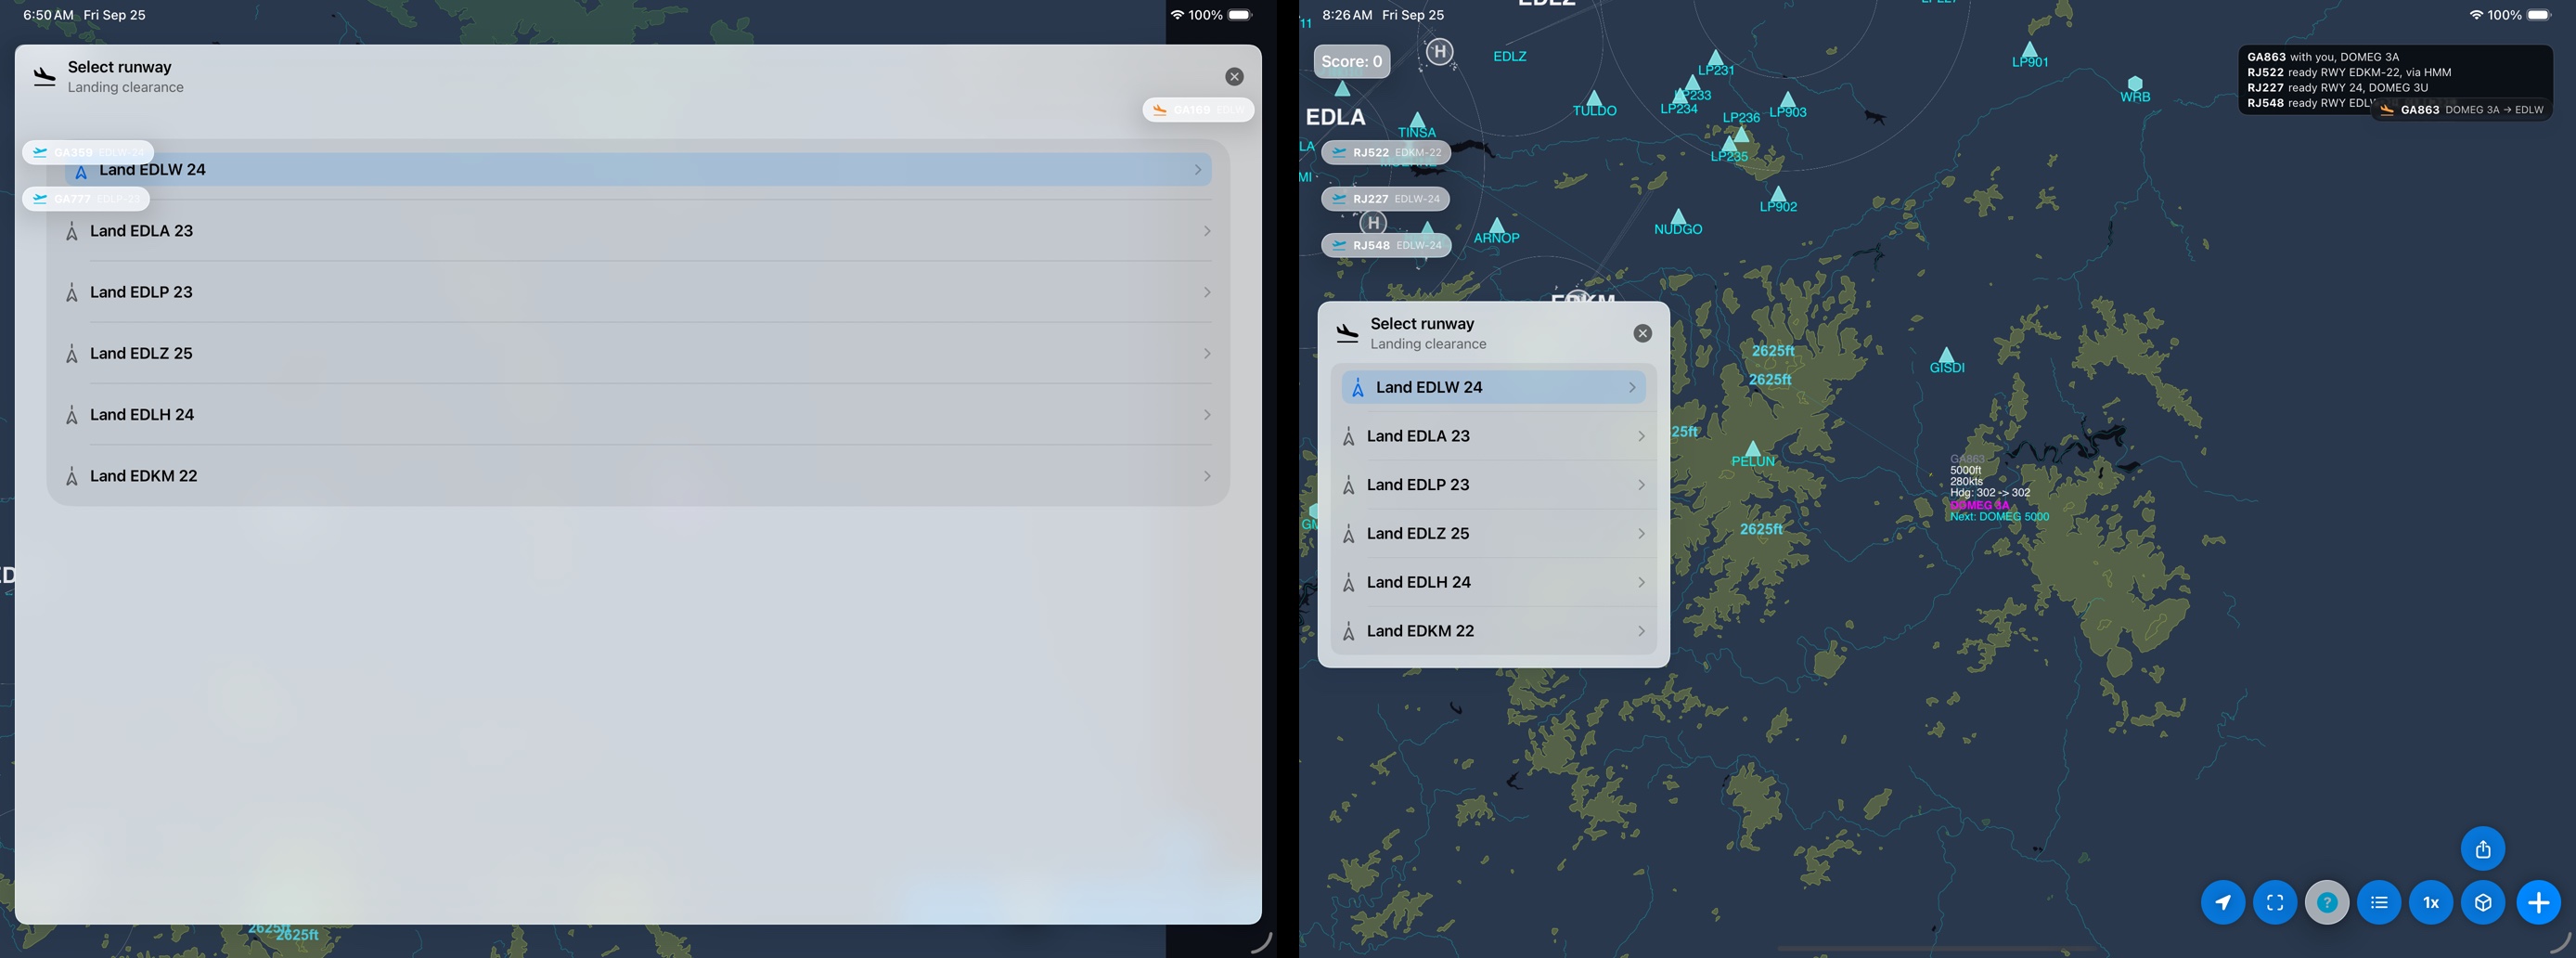Select the WRB navaid hexagon

2135,83
